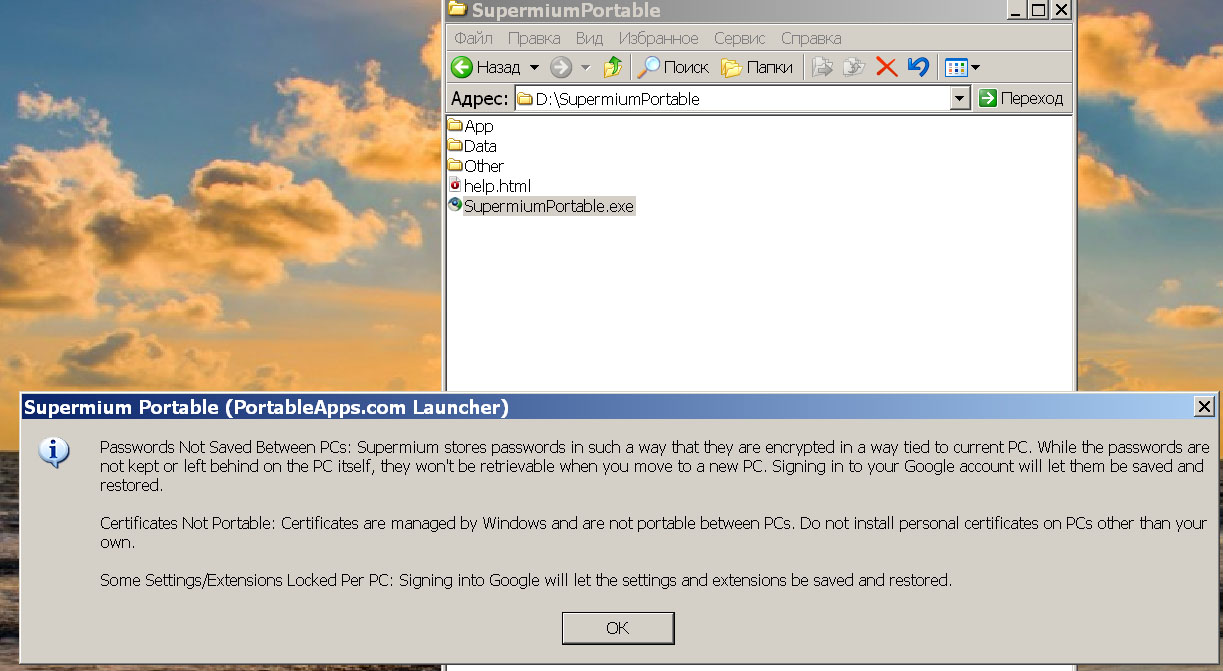Click the Up one folder icon

[612, 67]
